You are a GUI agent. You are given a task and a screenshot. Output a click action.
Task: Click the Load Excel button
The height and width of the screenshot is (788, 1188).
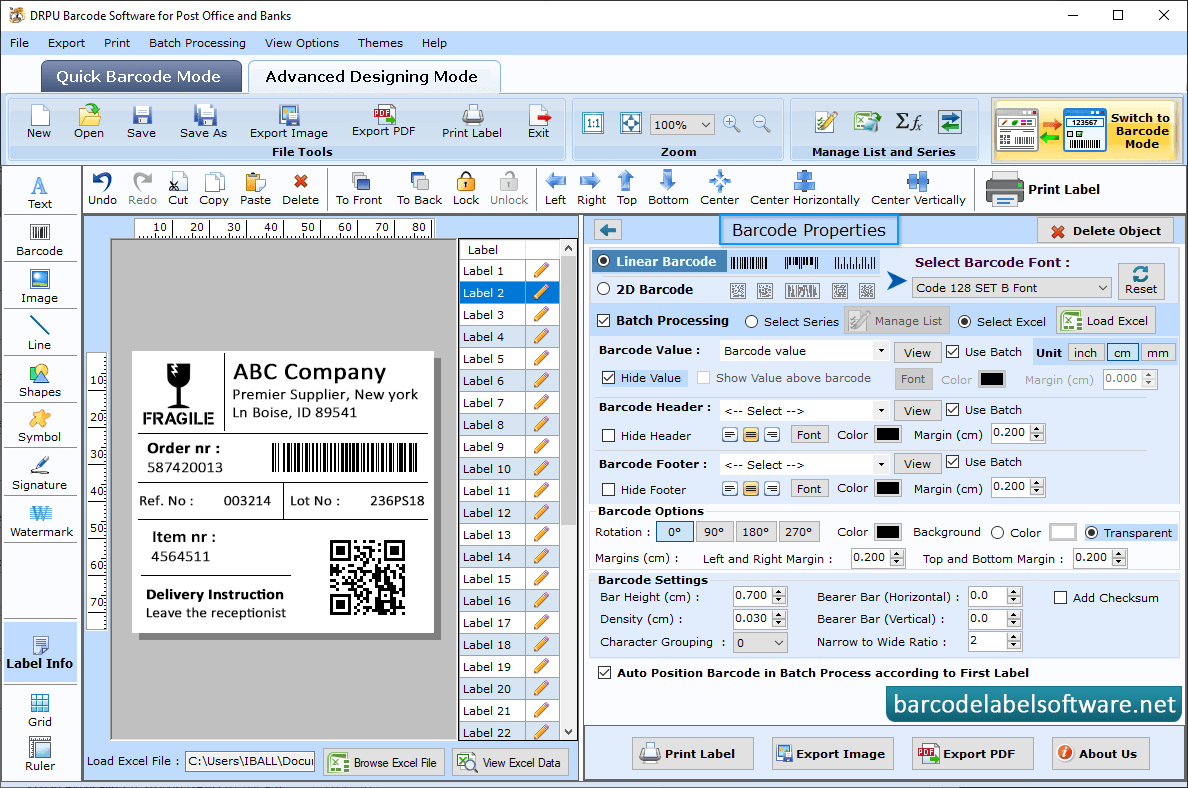1106,321
